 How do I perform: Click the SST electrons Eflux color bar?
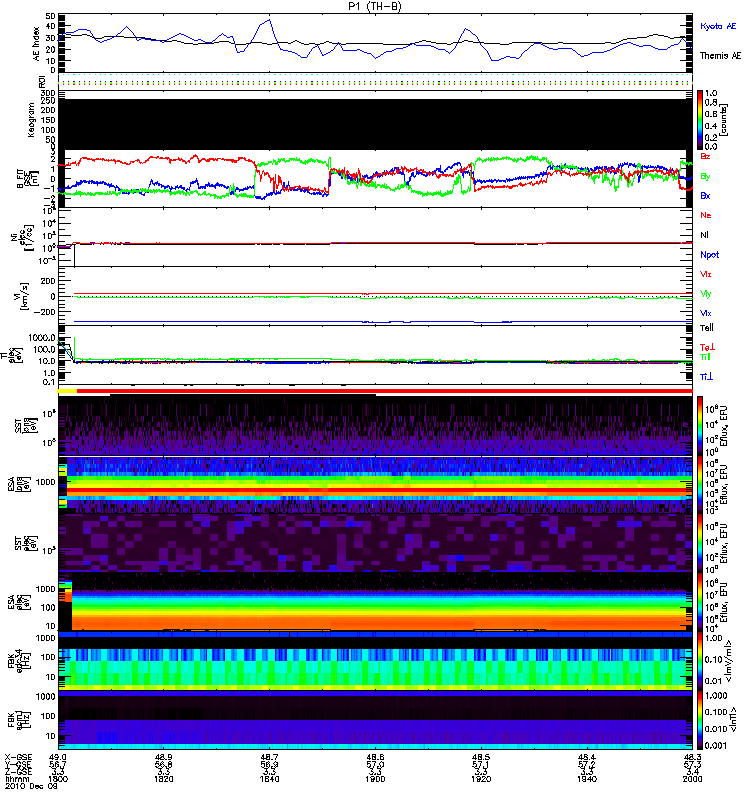tap(700, 543)
